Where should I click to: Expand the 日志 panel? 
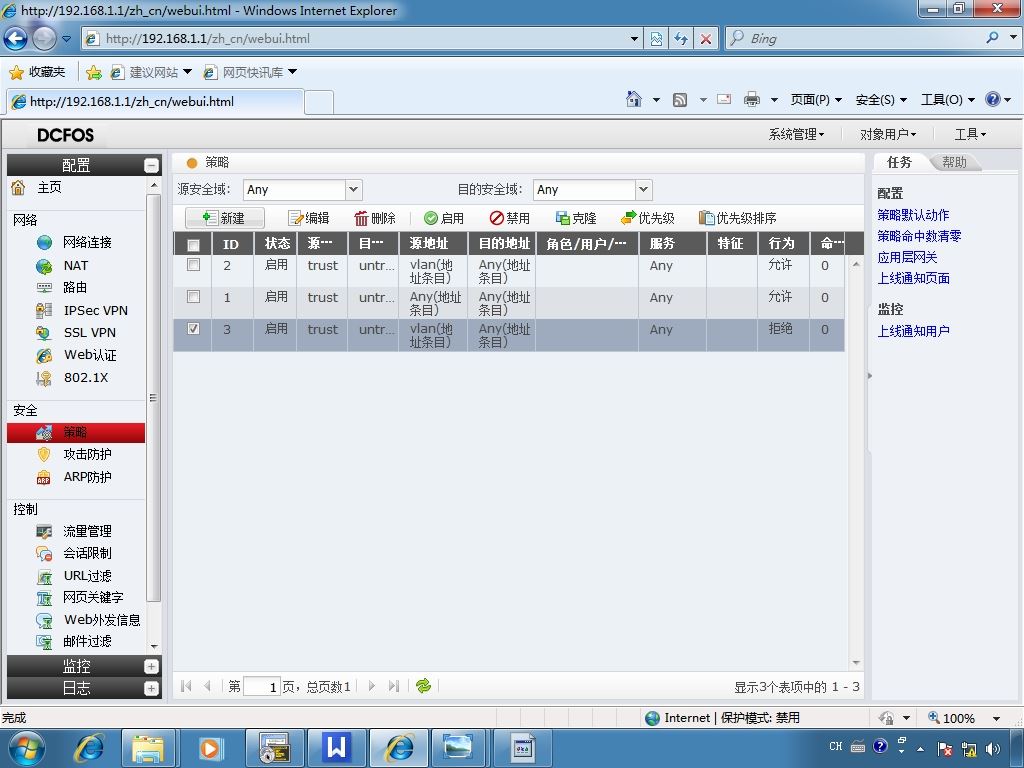point(152,688)
